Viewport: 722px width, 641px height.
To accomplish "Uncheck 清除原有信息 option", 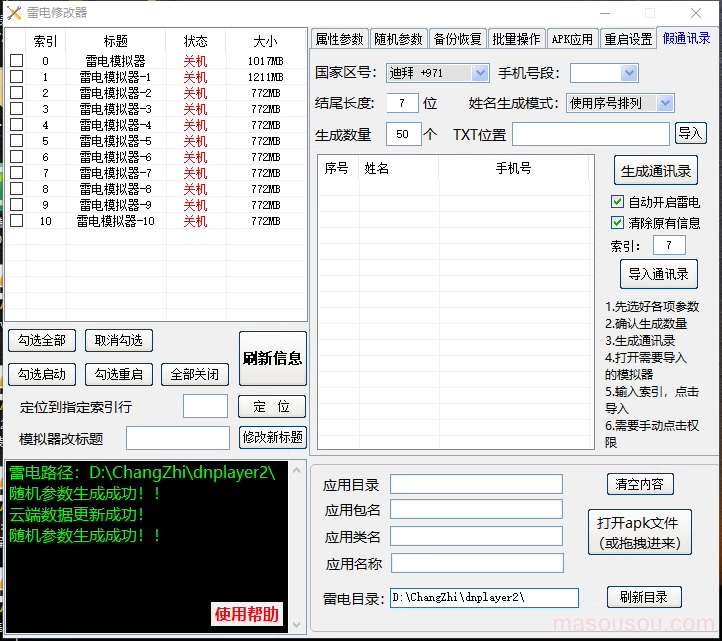I will (617, 223).
